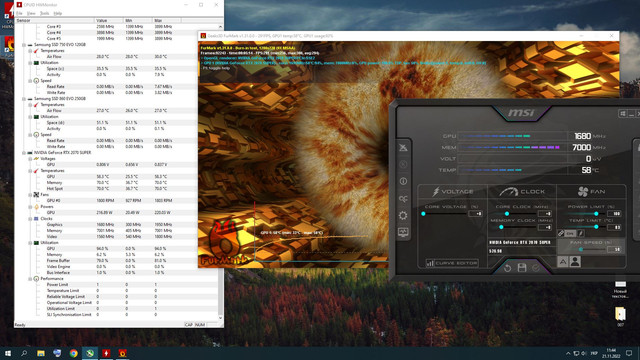Viewport: 640px width, 360px height.
Task: Open the Afterburner information (i) panel
Action: click(x=403, y=181)
